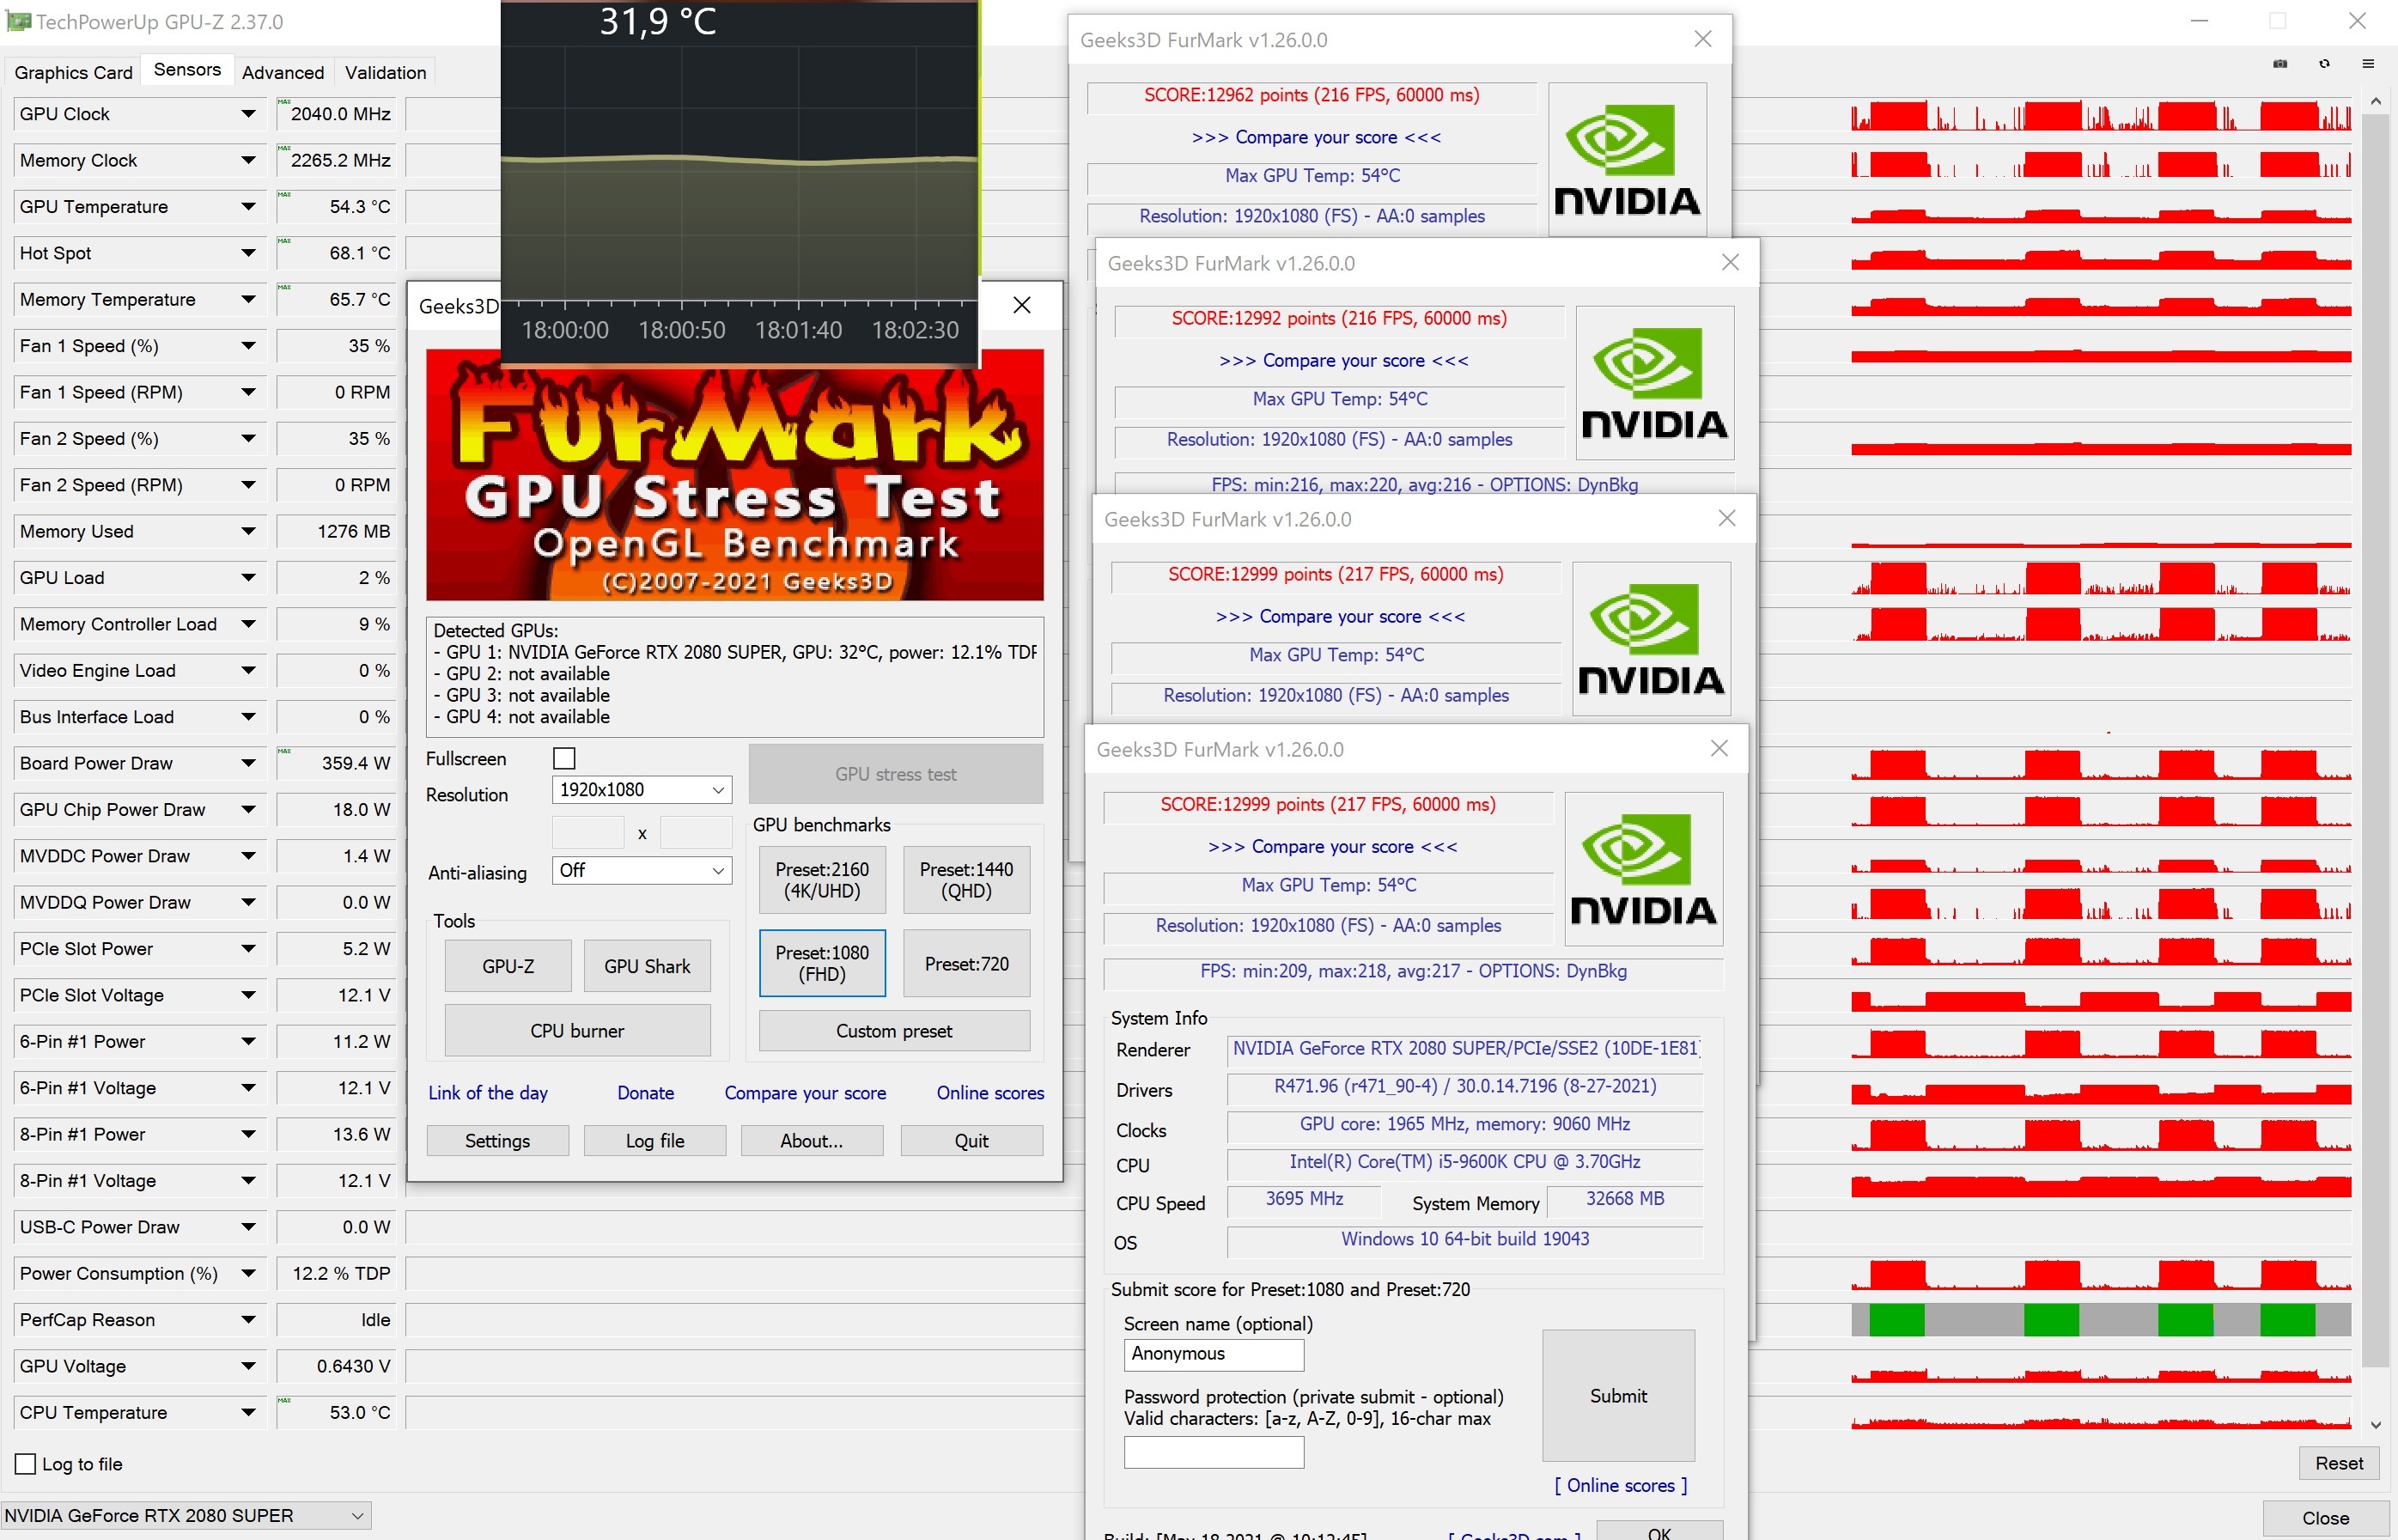Screen dimensions: 2398x1540
Task: Open the GPU-Z hamburger menu icon
Action: (2368, 64)
